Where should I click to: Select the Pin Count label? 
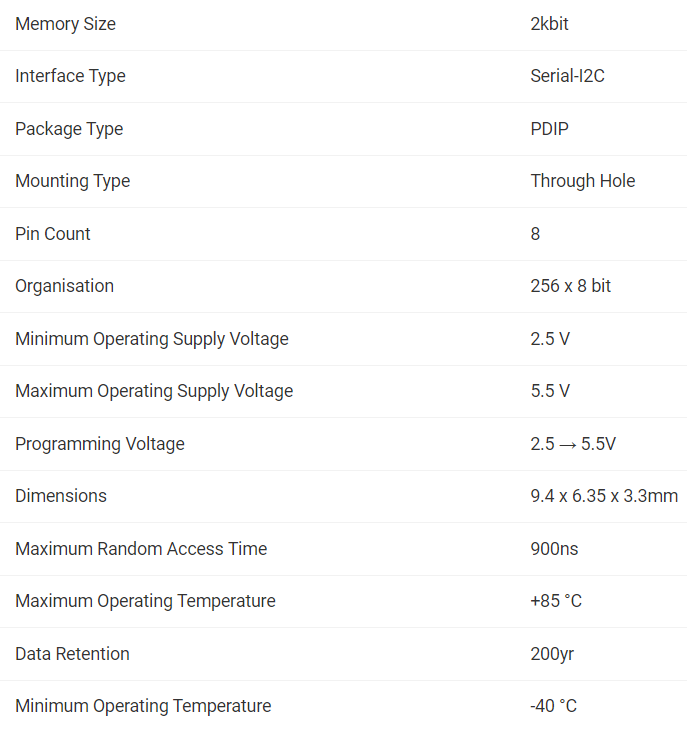pyautogui.click(x=53, y=234)
